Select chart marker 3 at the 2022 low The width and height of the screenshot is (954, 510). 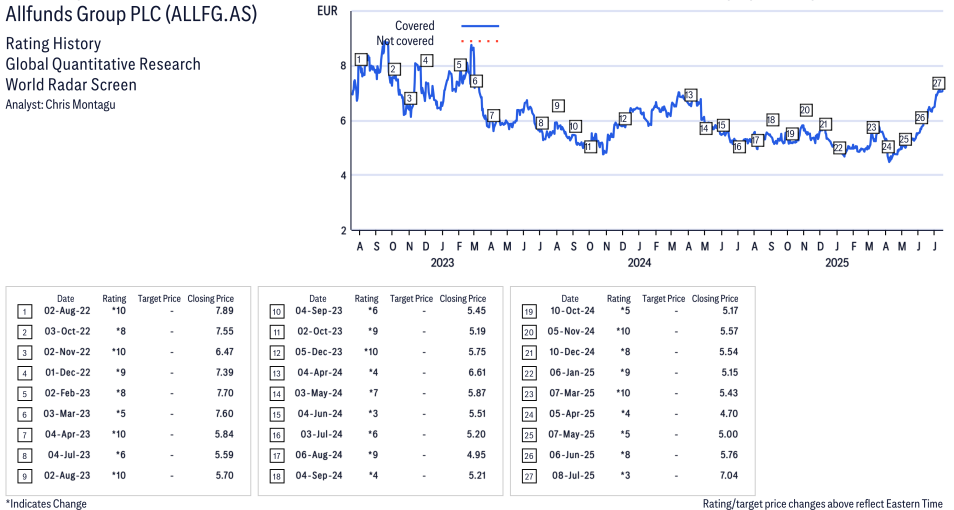(409, 98)
